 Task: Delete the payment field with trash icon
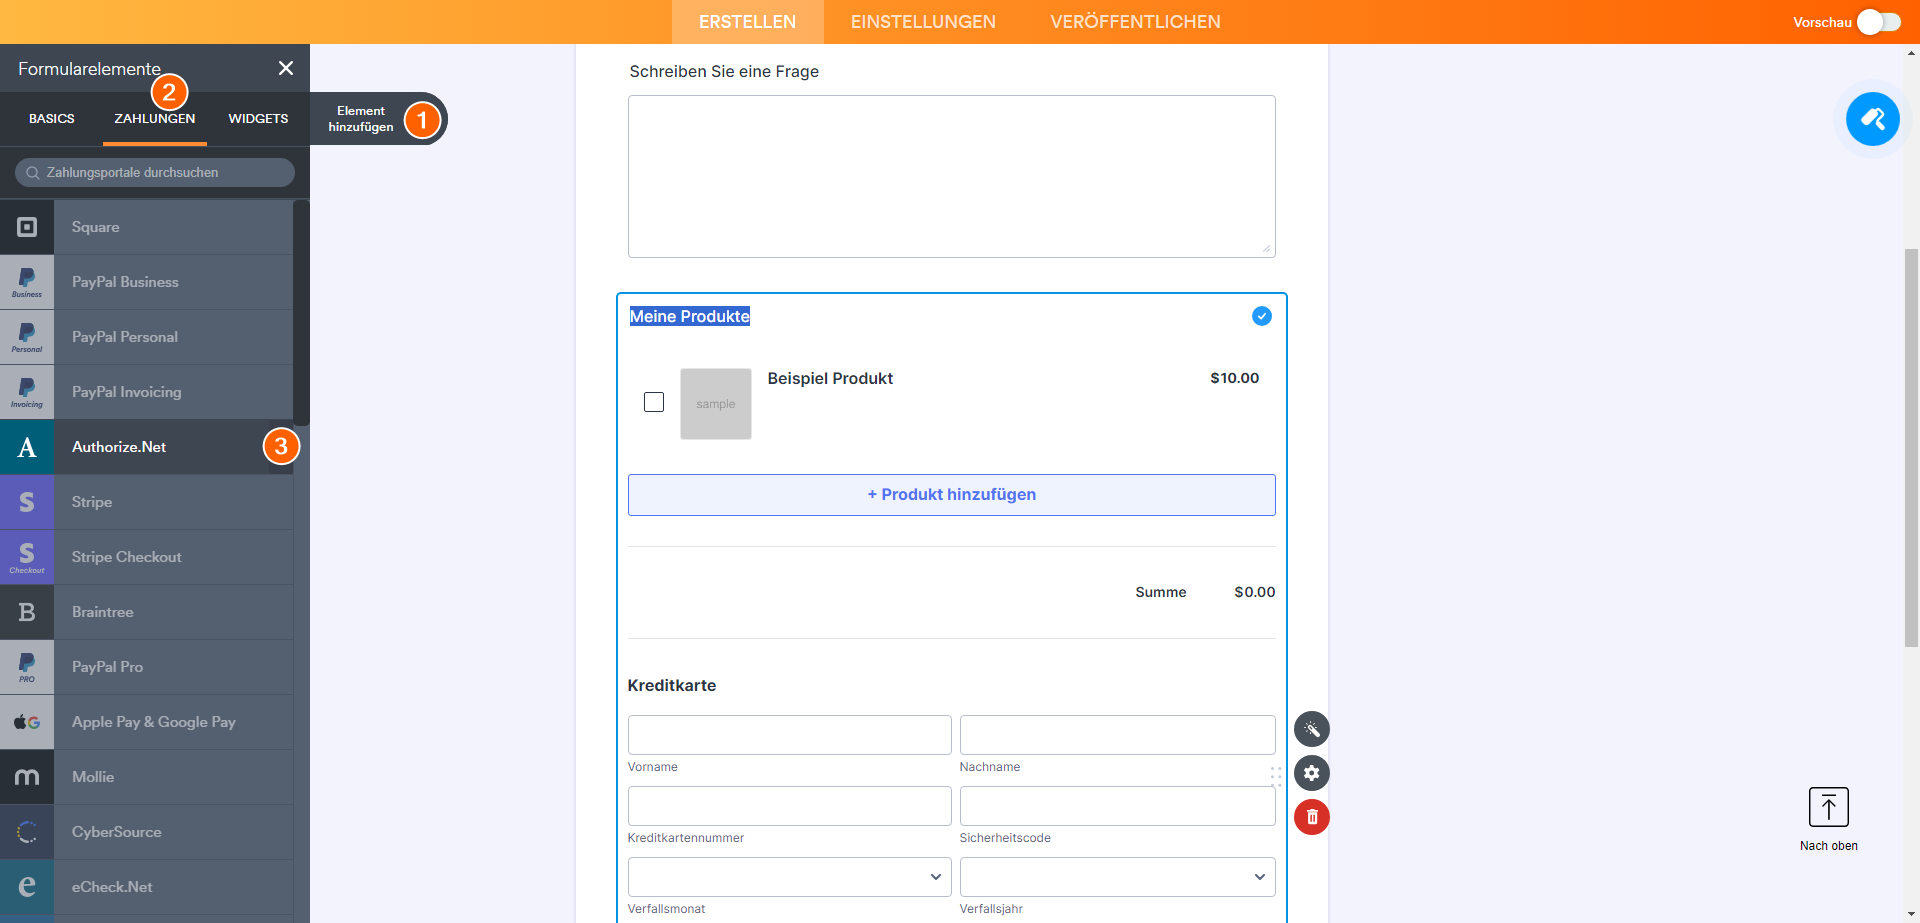[1312, 817]
